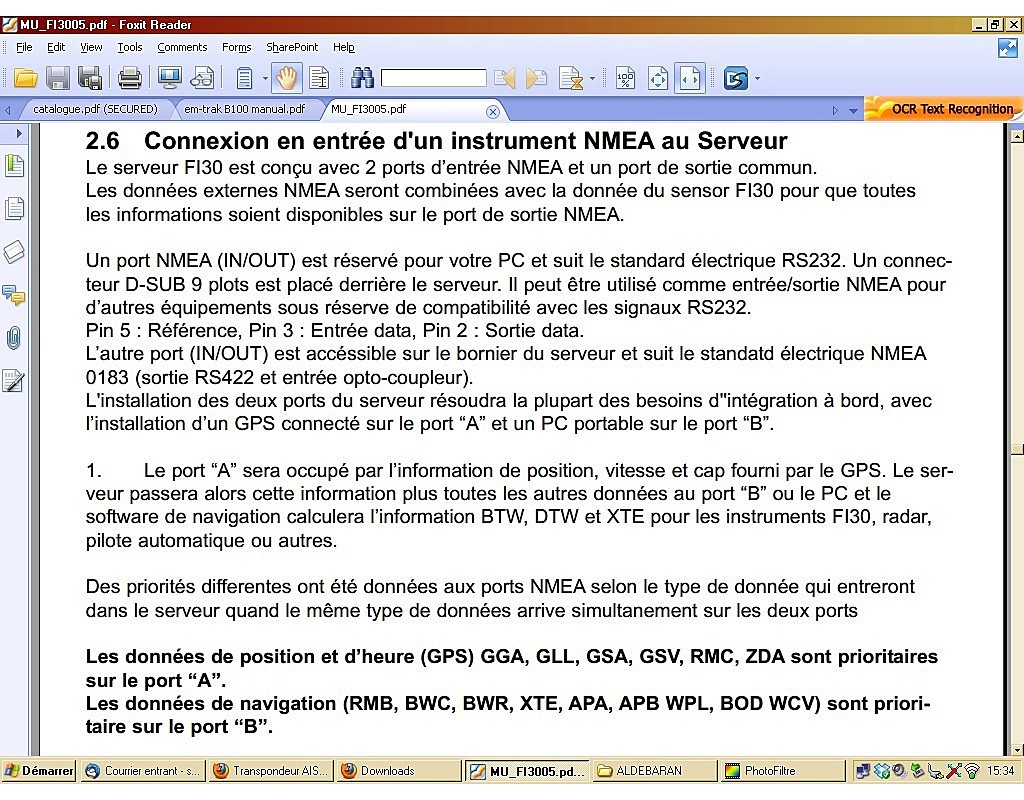Click the Save As icon with printer overlay

(x=89, y=79)
